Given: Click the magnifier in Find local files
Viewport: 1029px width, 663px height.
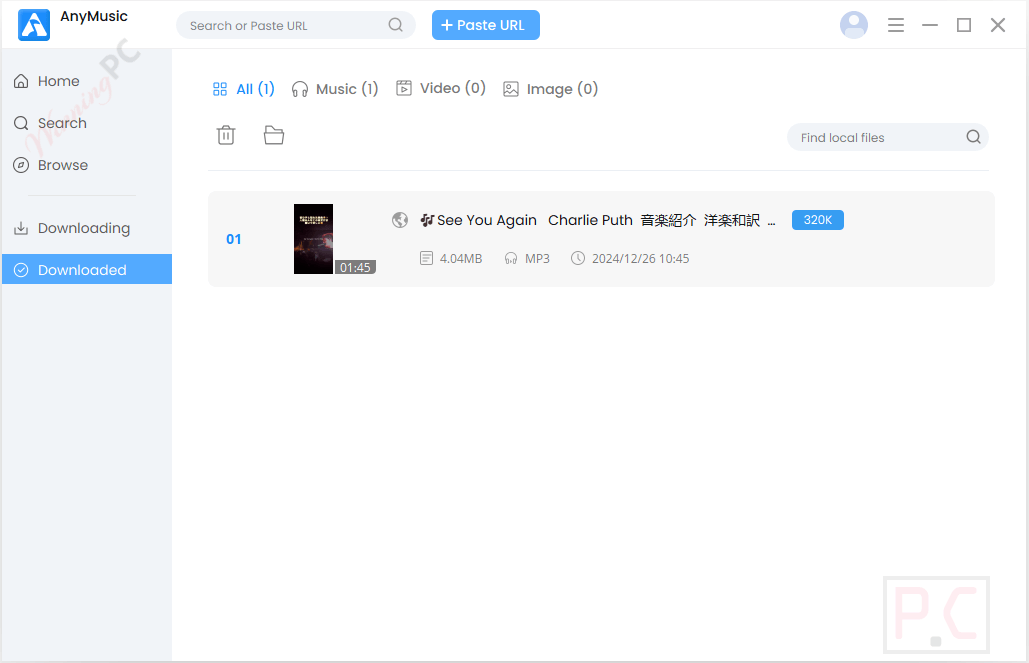Looking at the screenshot, I should pyautogui.click(x=973, y=137).
